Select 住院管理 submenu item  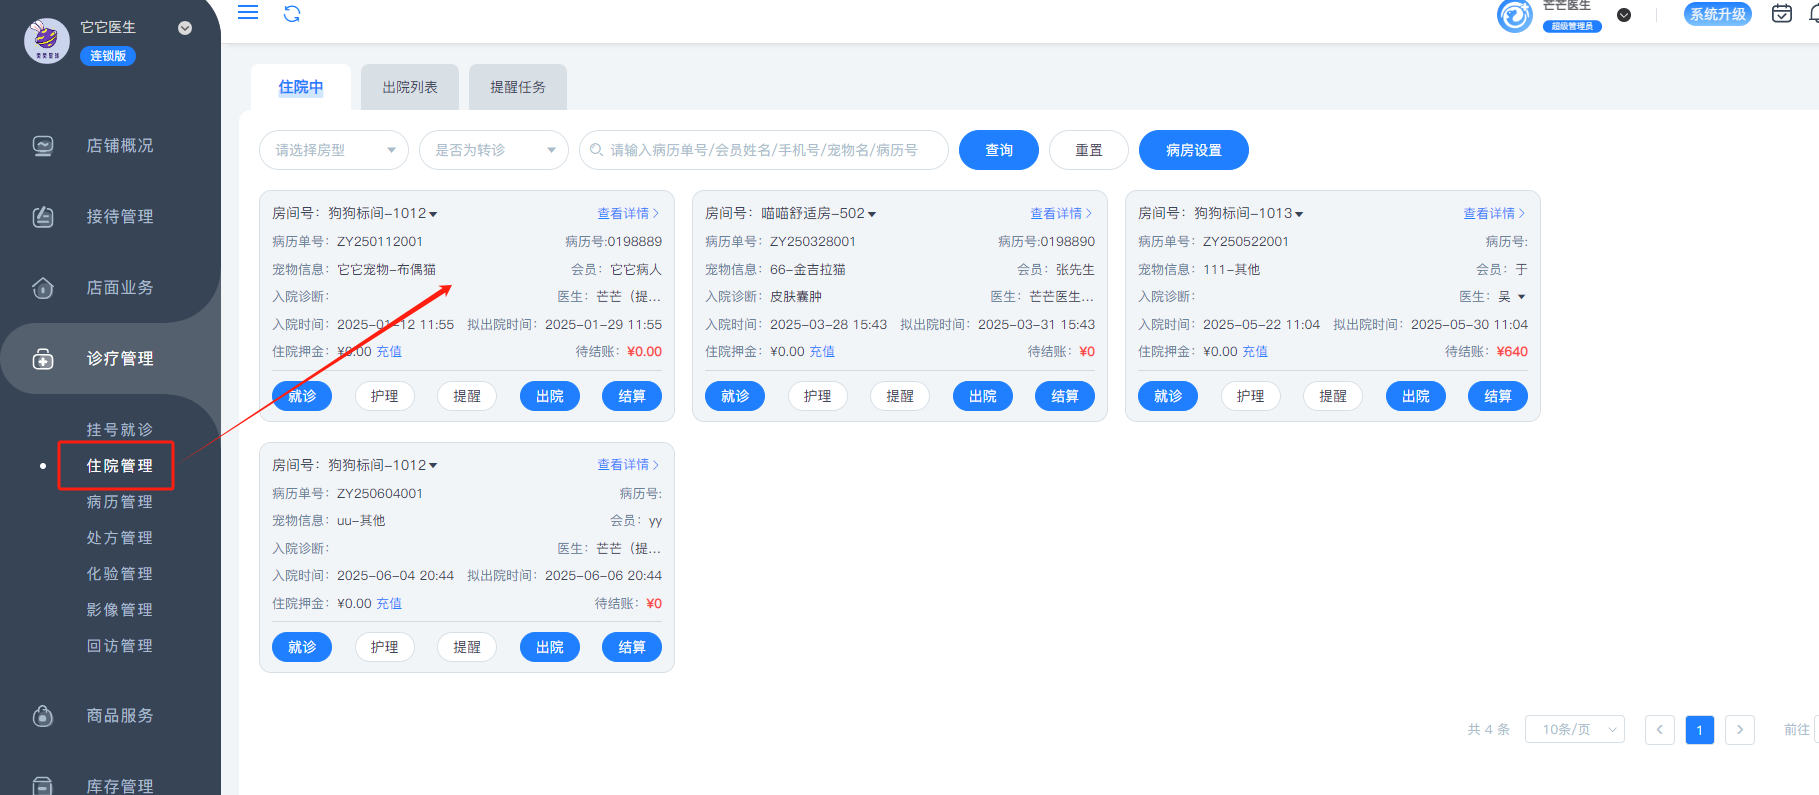coord(119,466)
